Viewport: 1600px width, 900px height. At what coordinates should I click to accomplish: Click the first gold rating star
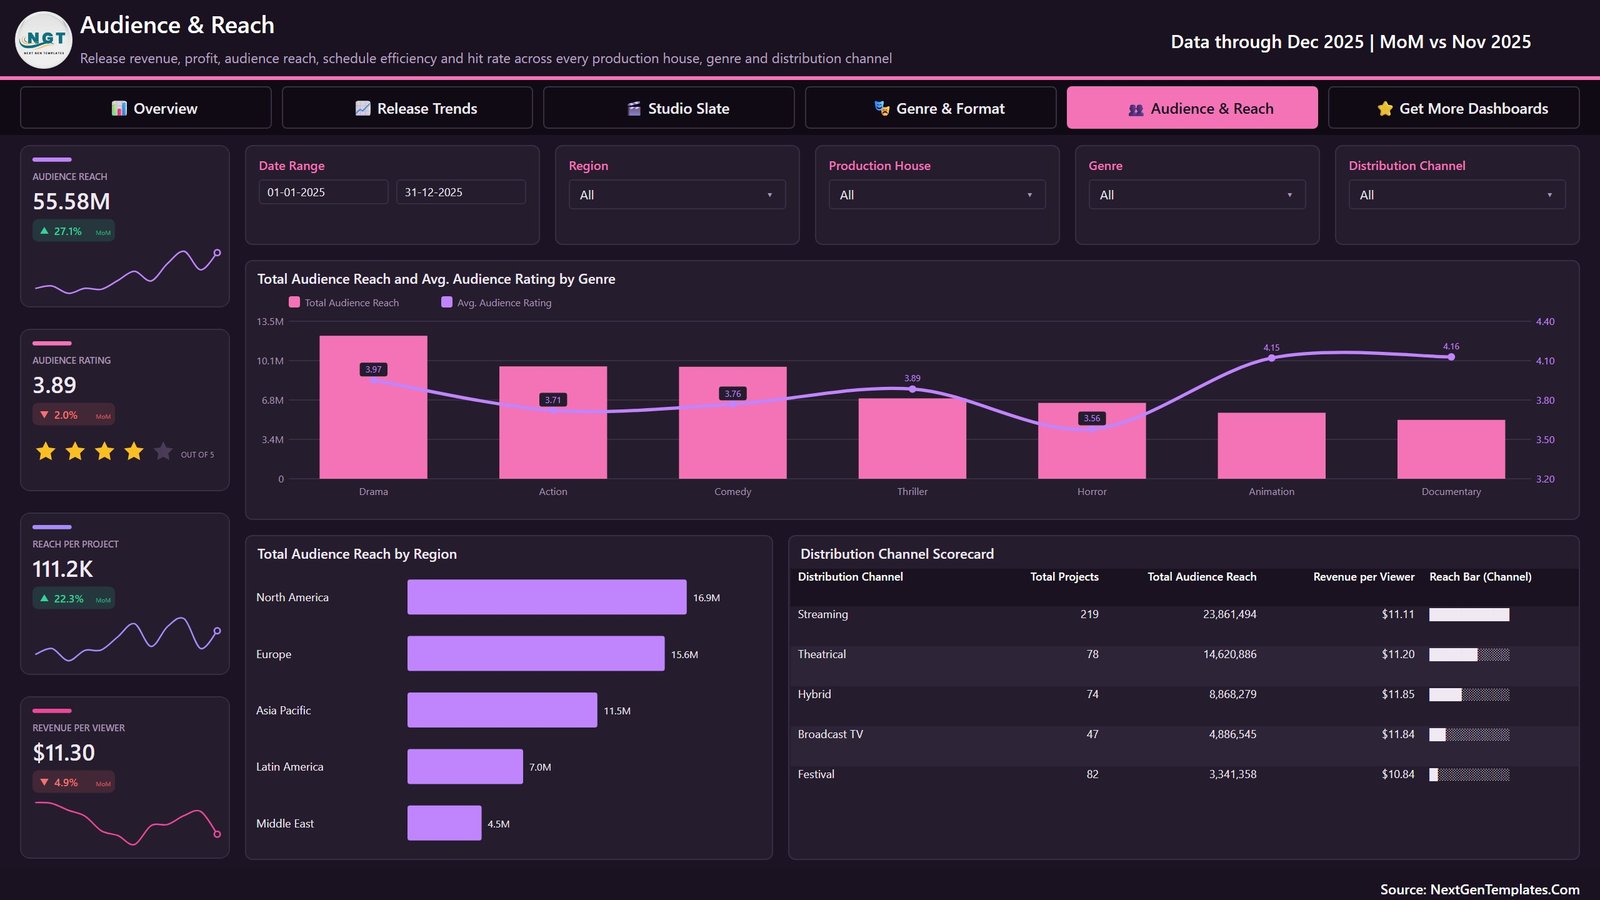coord(45,451)
